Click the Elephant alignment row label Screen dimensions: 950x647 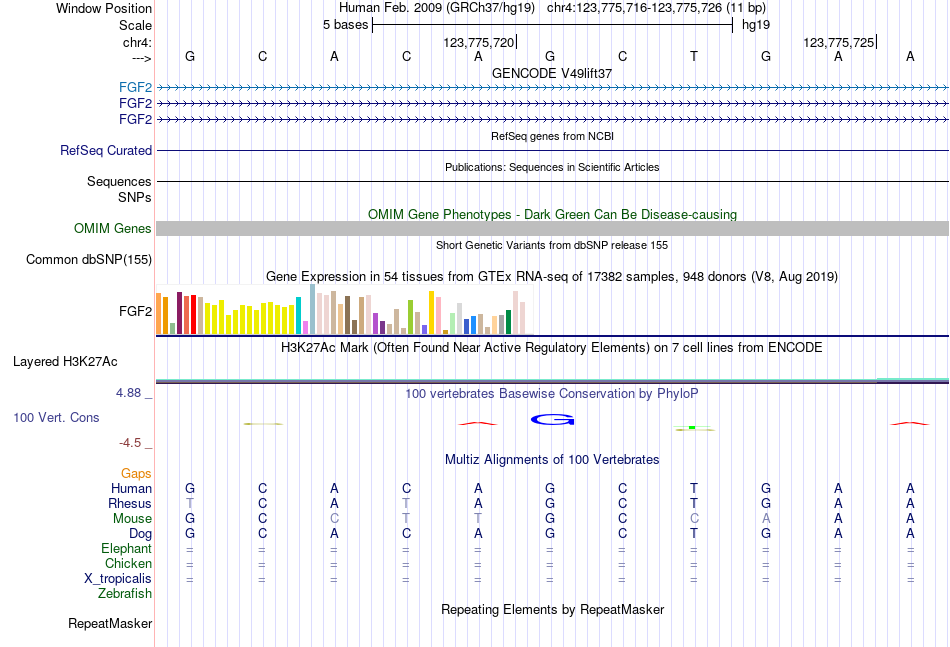[127, 548]
